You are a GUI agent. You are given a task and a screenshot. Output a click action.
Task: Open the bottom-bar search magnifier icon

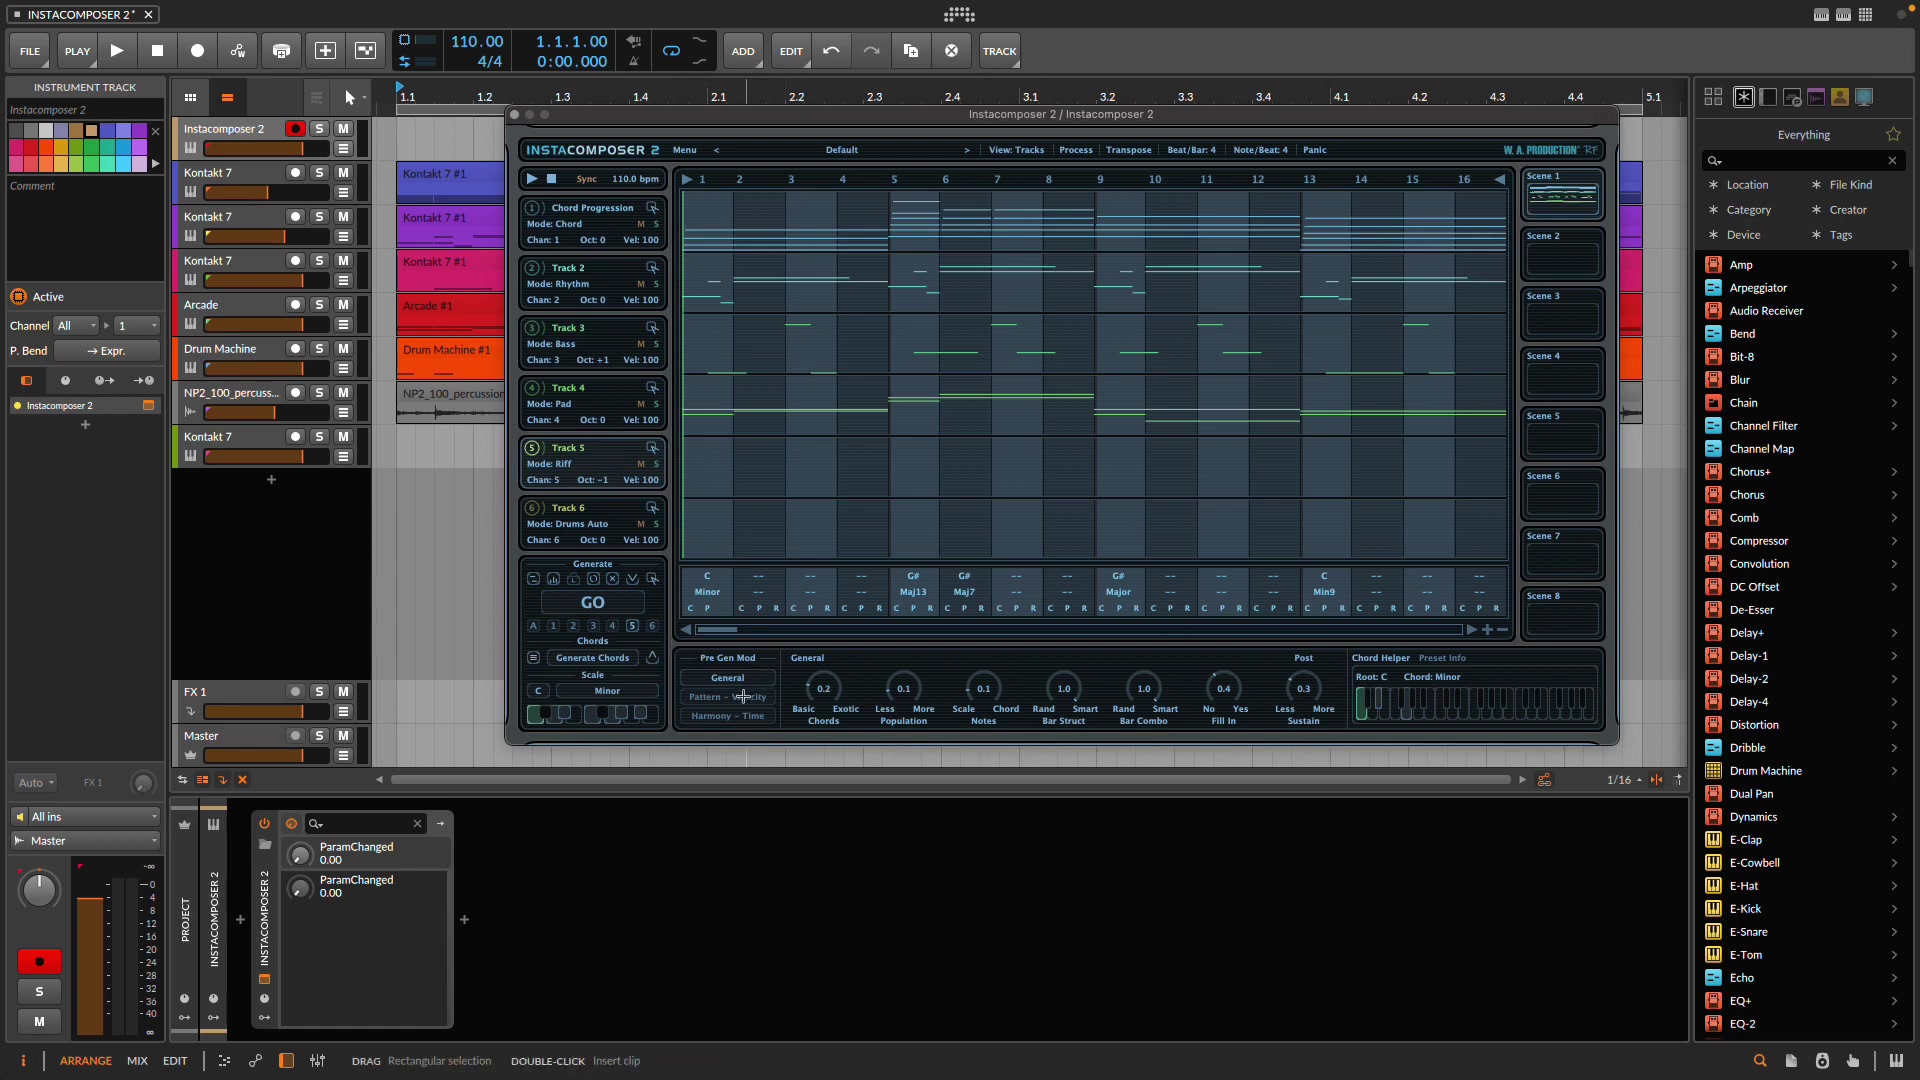pos(1760,1061)
